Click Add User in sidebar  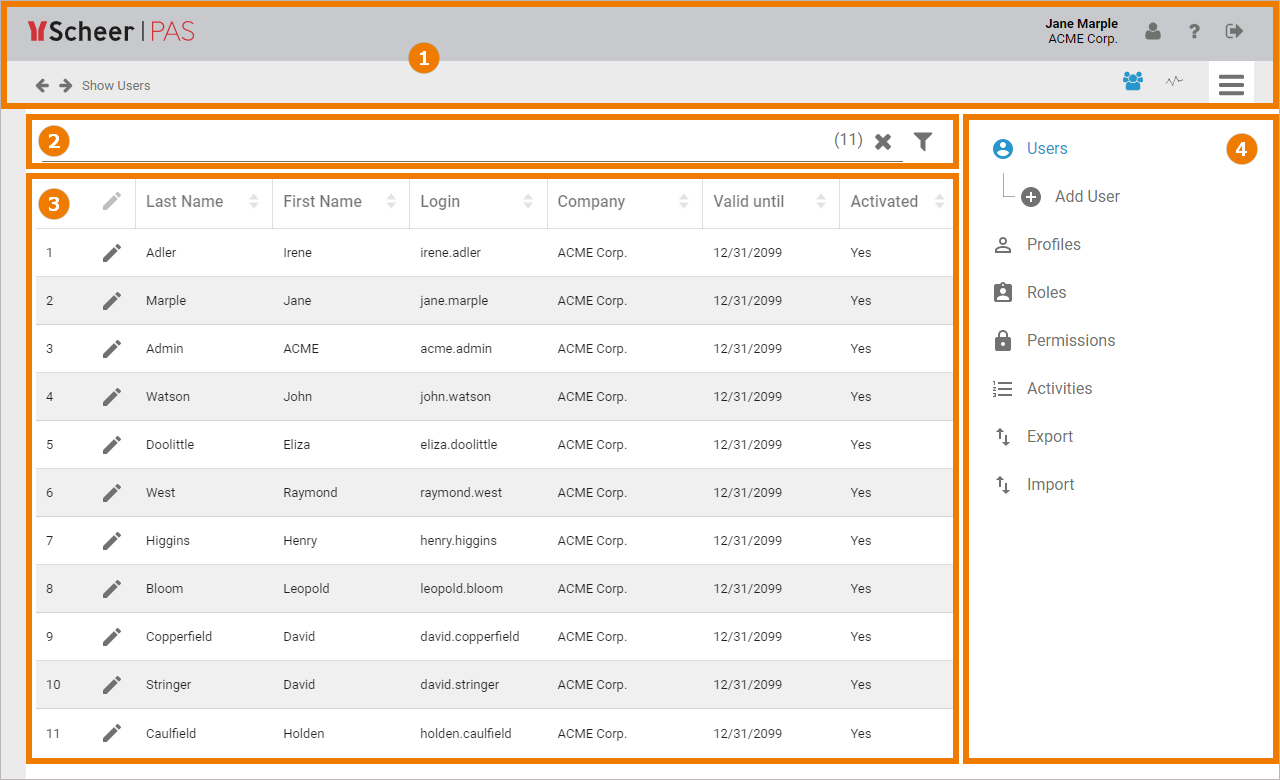1086,197
